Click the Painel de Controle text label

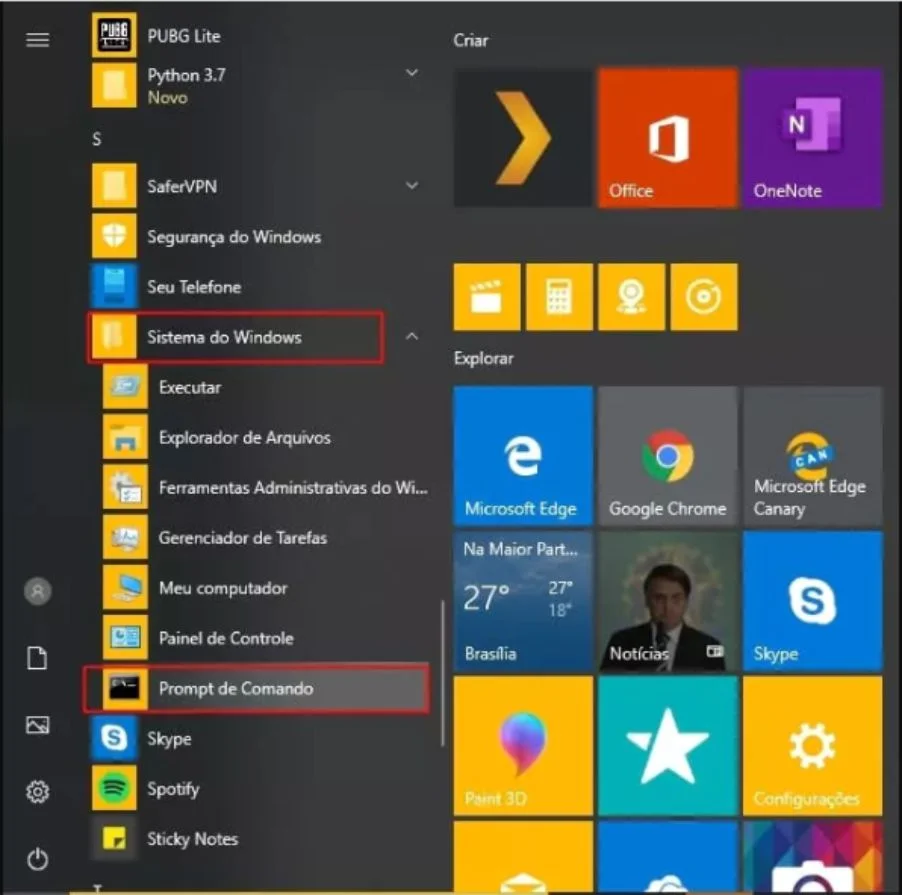(226, 638)
